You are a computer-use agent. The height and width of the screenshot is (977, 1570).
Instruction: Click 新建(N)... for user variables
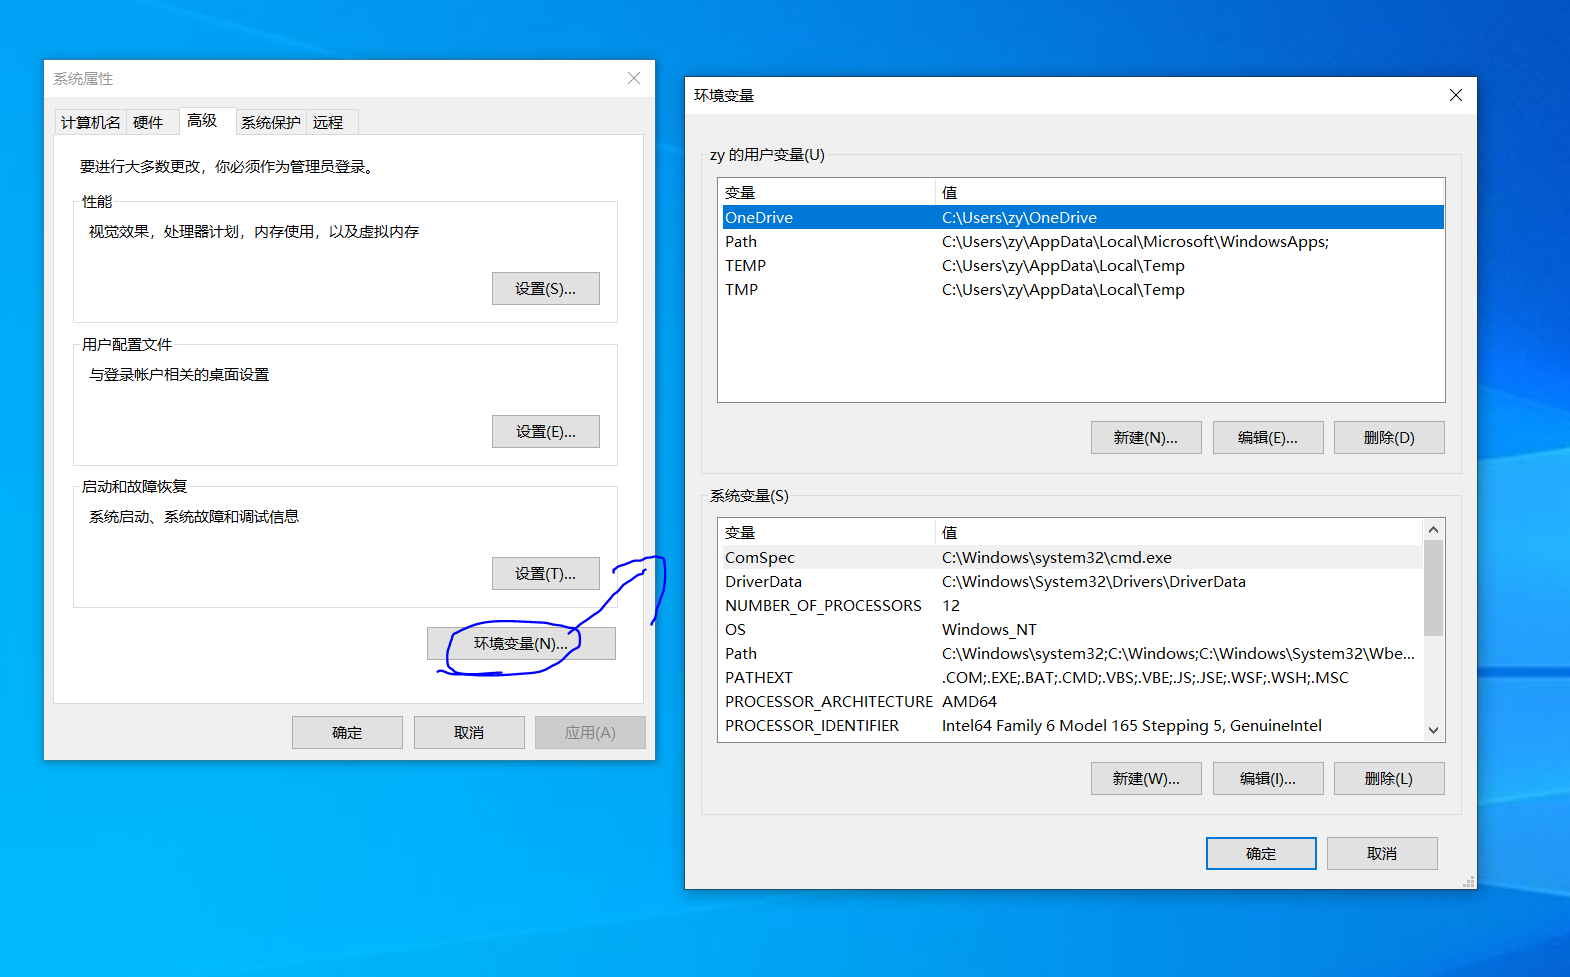point(1146,437)
